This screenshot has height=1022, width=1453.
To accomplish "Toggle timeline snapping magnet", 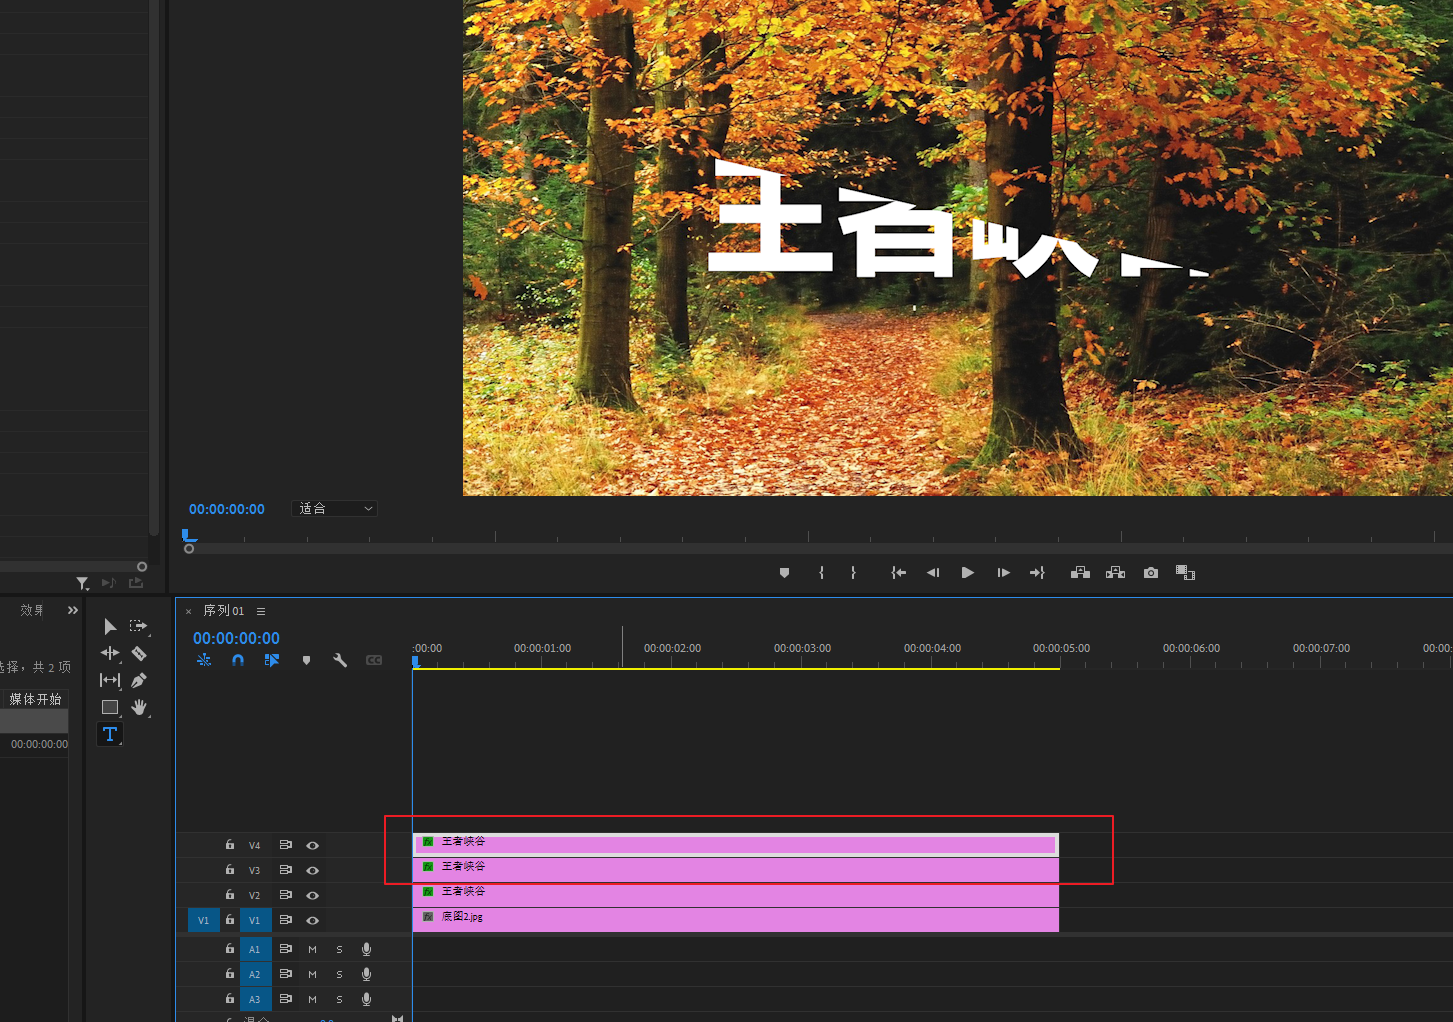I will coord(238,660).
